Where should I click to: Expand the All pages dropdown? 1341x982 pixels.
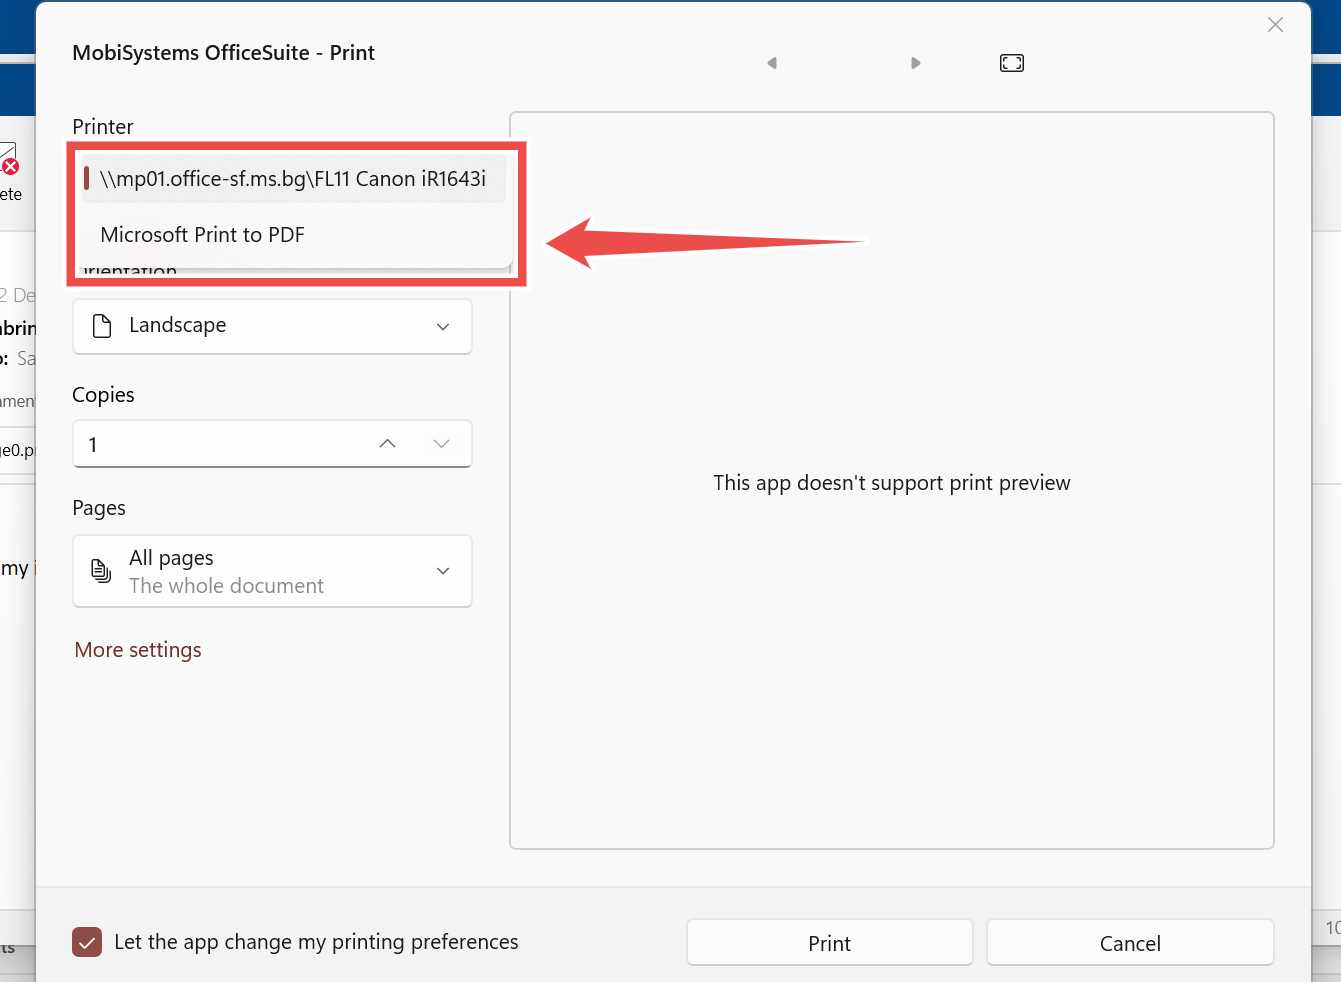pyautogui.click(x=272, y=571)
